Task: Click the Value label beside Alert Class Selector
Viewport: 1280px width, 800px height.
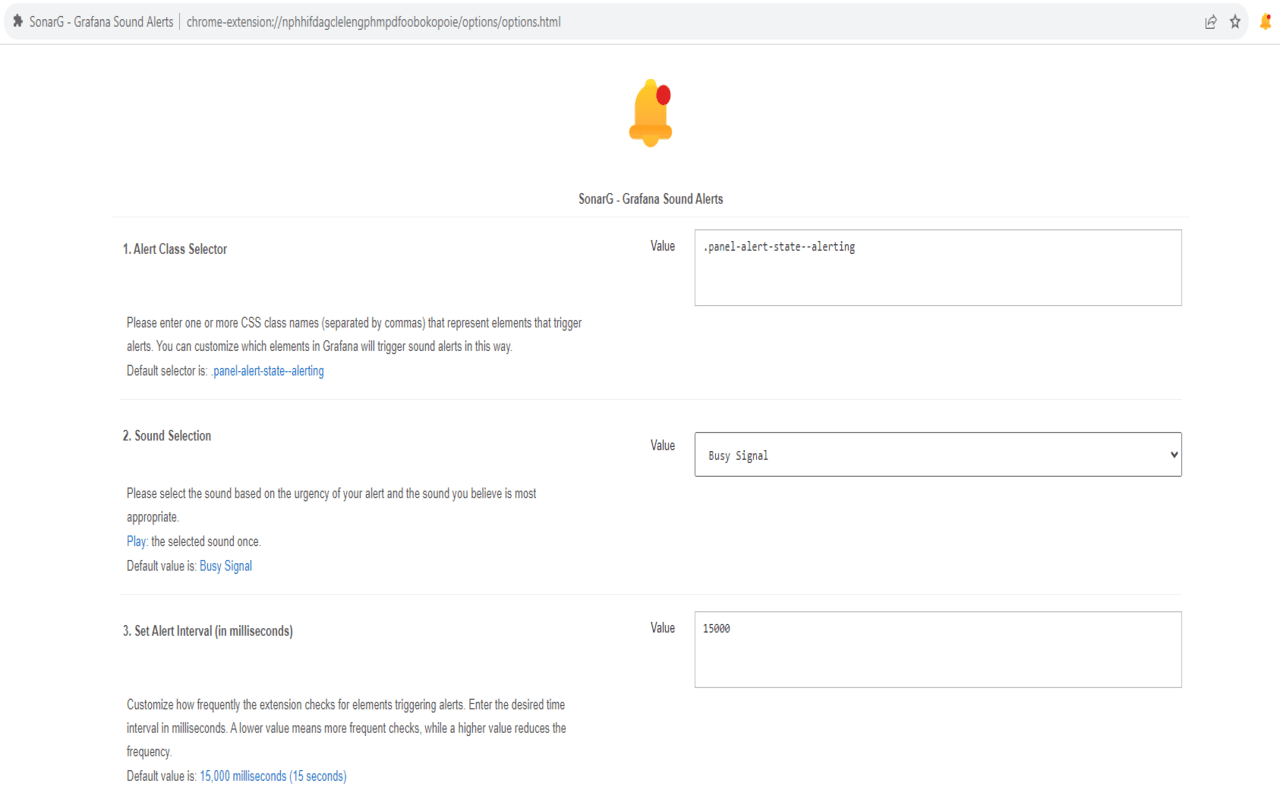Action: [x=663, y=246]
